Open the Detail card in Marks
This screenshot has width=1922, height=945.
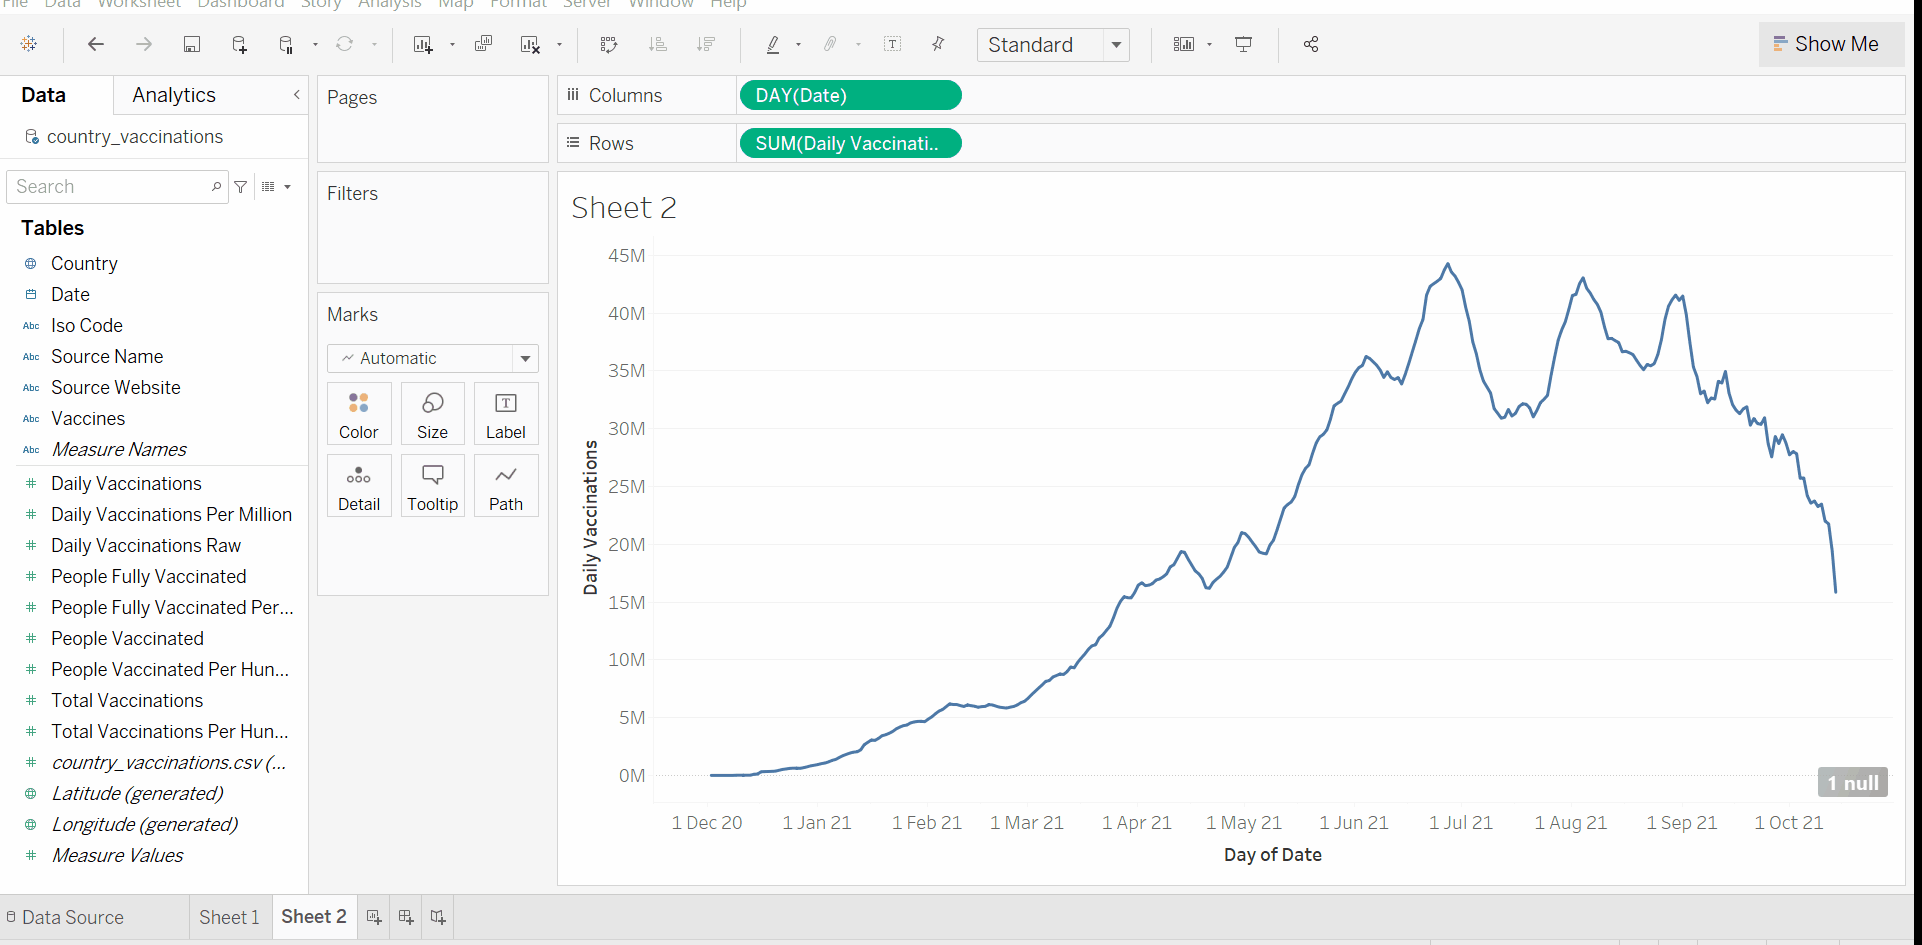coord(359,486)
